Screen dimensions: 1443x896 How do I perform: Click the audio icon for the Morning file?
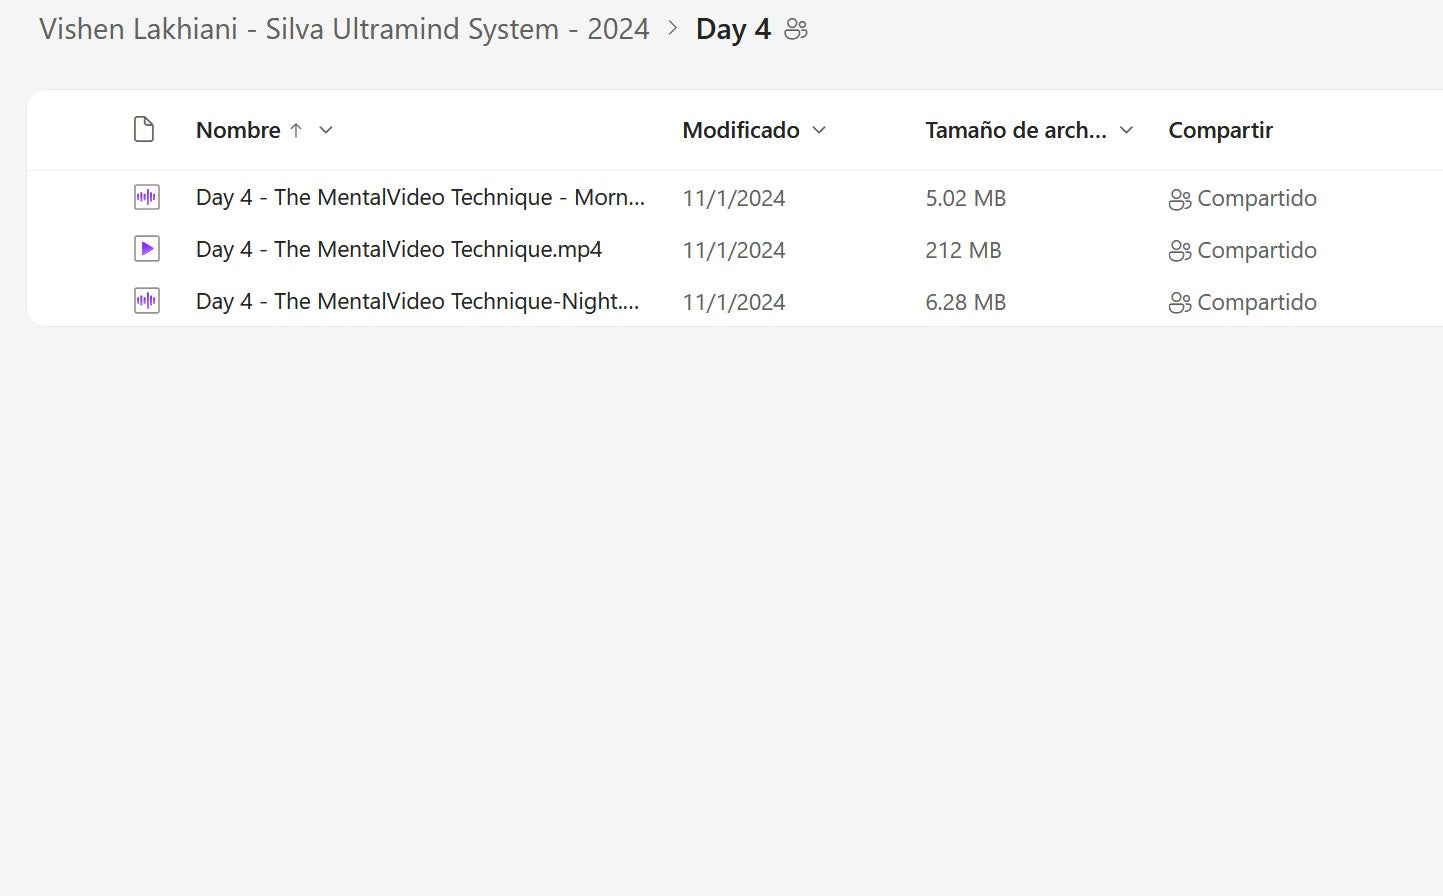point(147,197)
